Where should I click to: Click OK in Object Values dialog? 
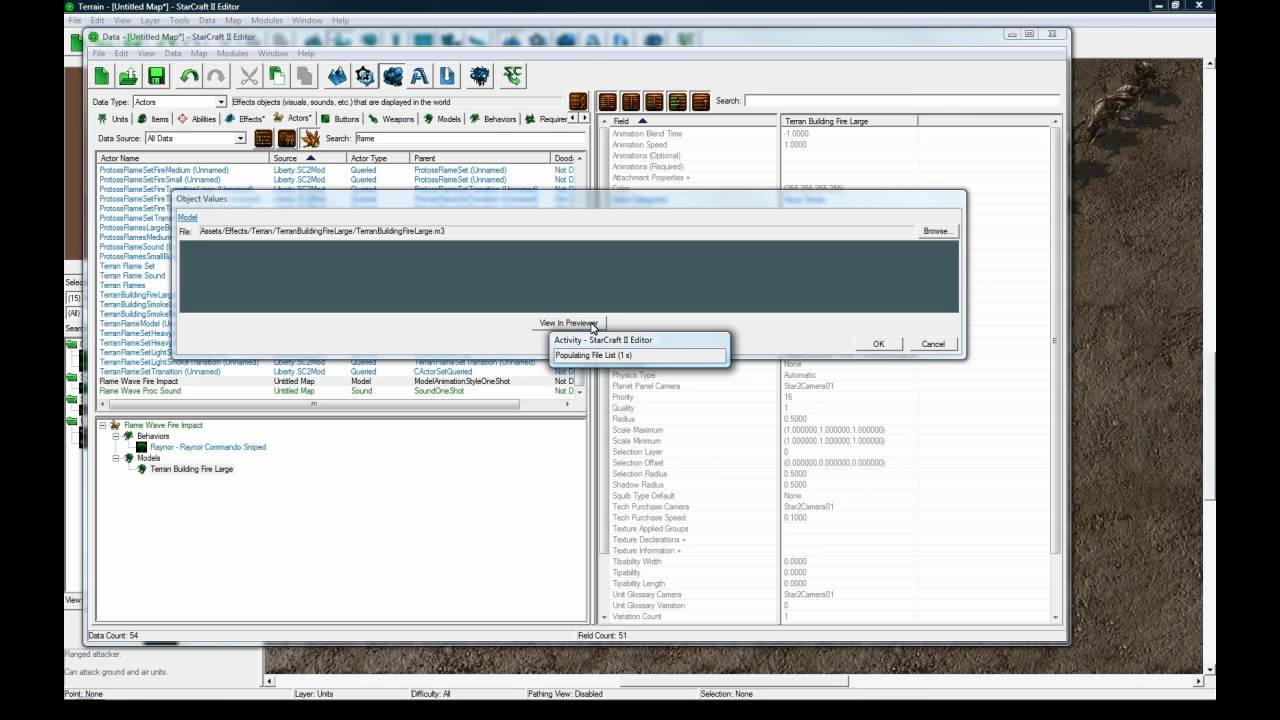point(879,344)
